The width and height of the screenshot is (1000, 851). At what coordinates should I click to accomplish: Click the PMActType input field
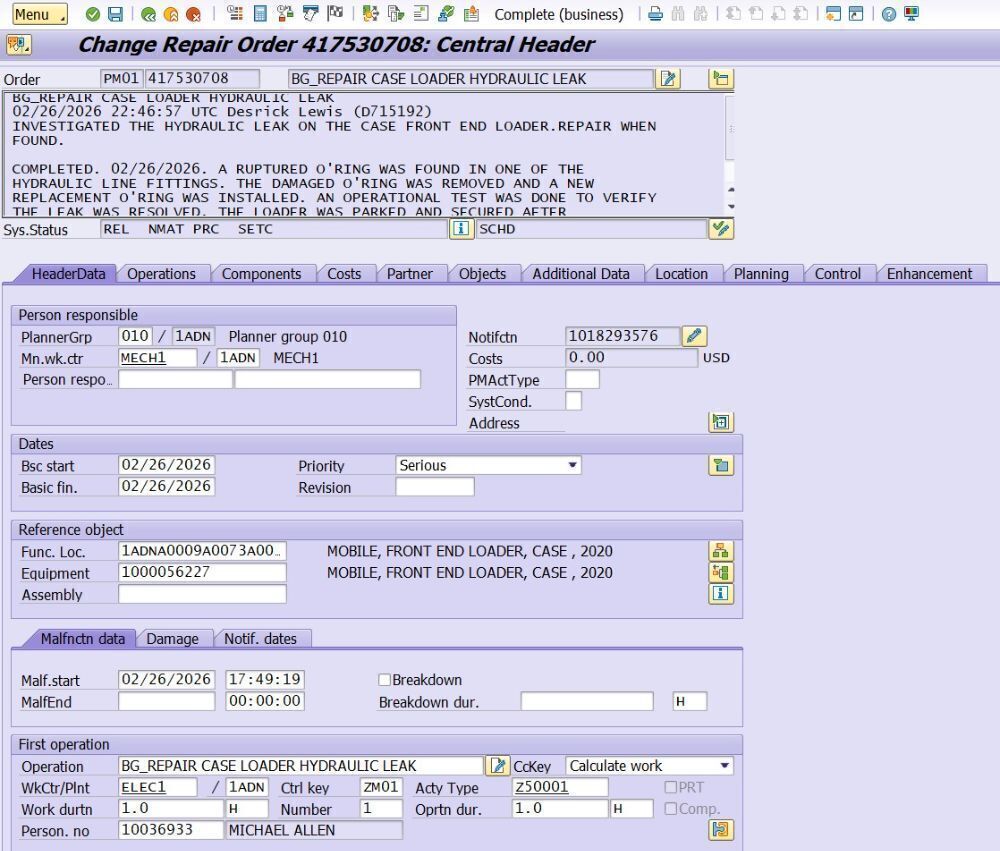[x=582, y=379]
